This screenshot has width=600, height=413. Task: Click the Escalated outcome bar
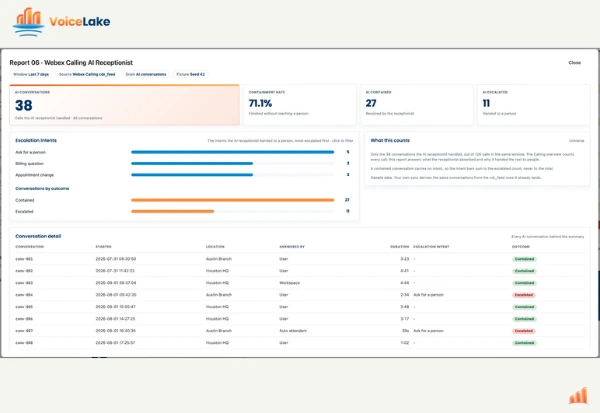point(232,211)
